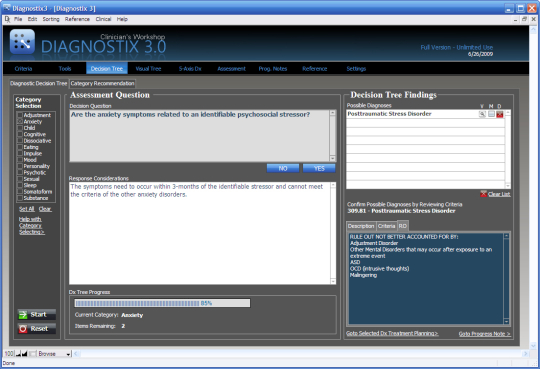Open the Help menu
This screenshot has height=369, width=540.
(122, 19)
